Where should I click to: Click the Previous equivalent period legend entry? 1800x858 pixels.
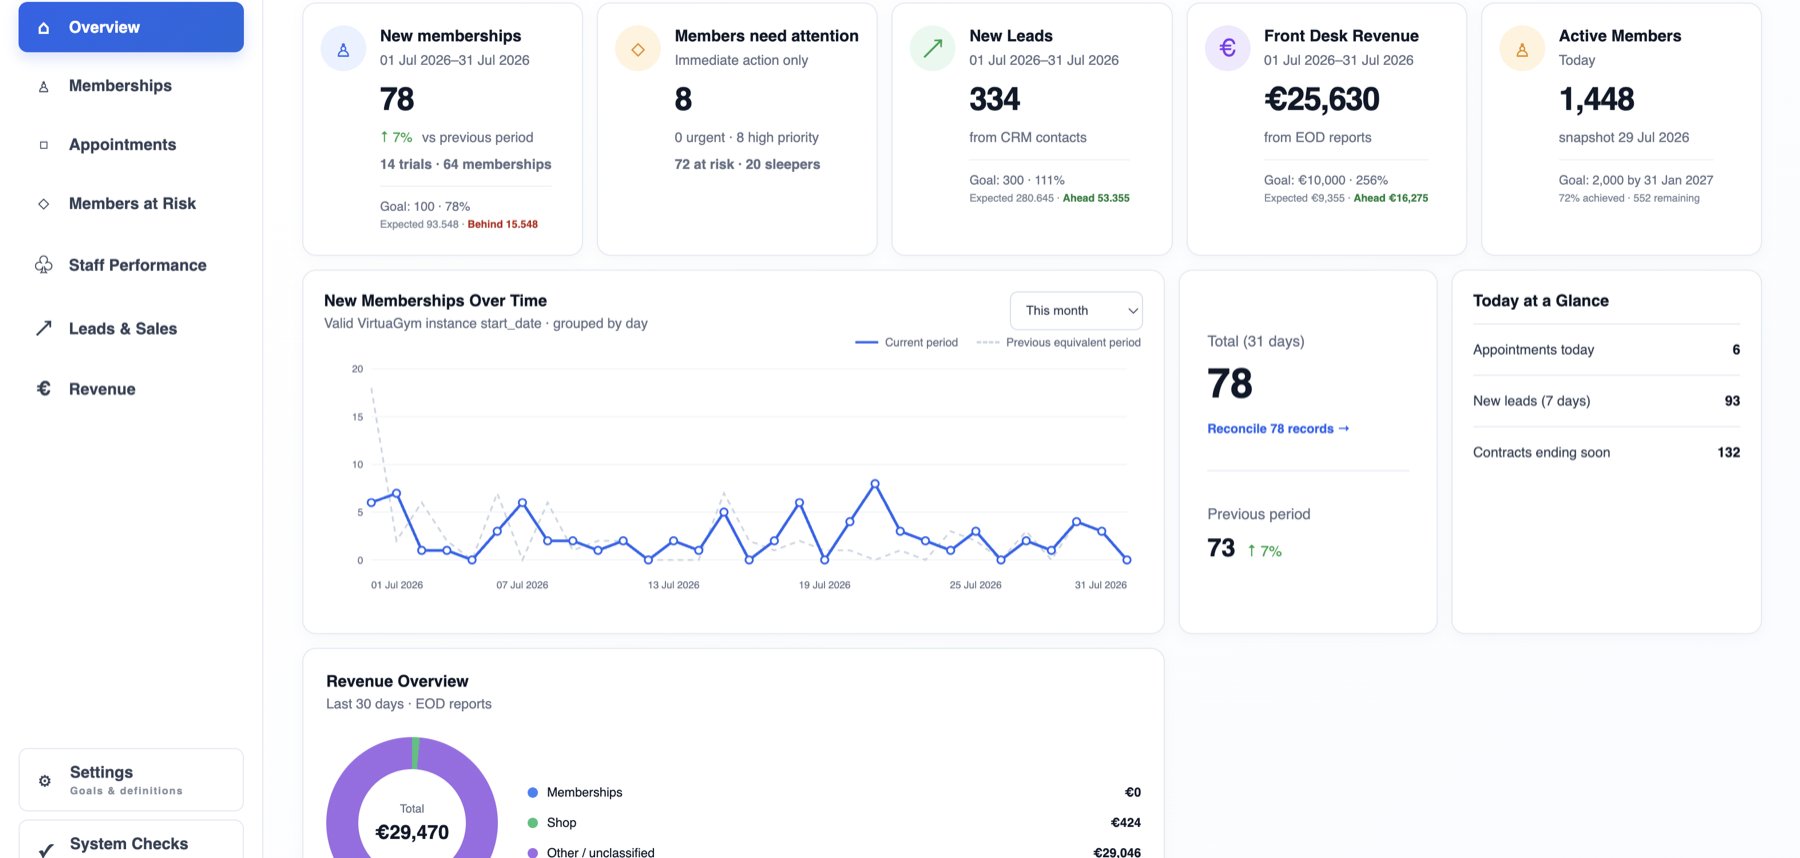[1059, 343]
